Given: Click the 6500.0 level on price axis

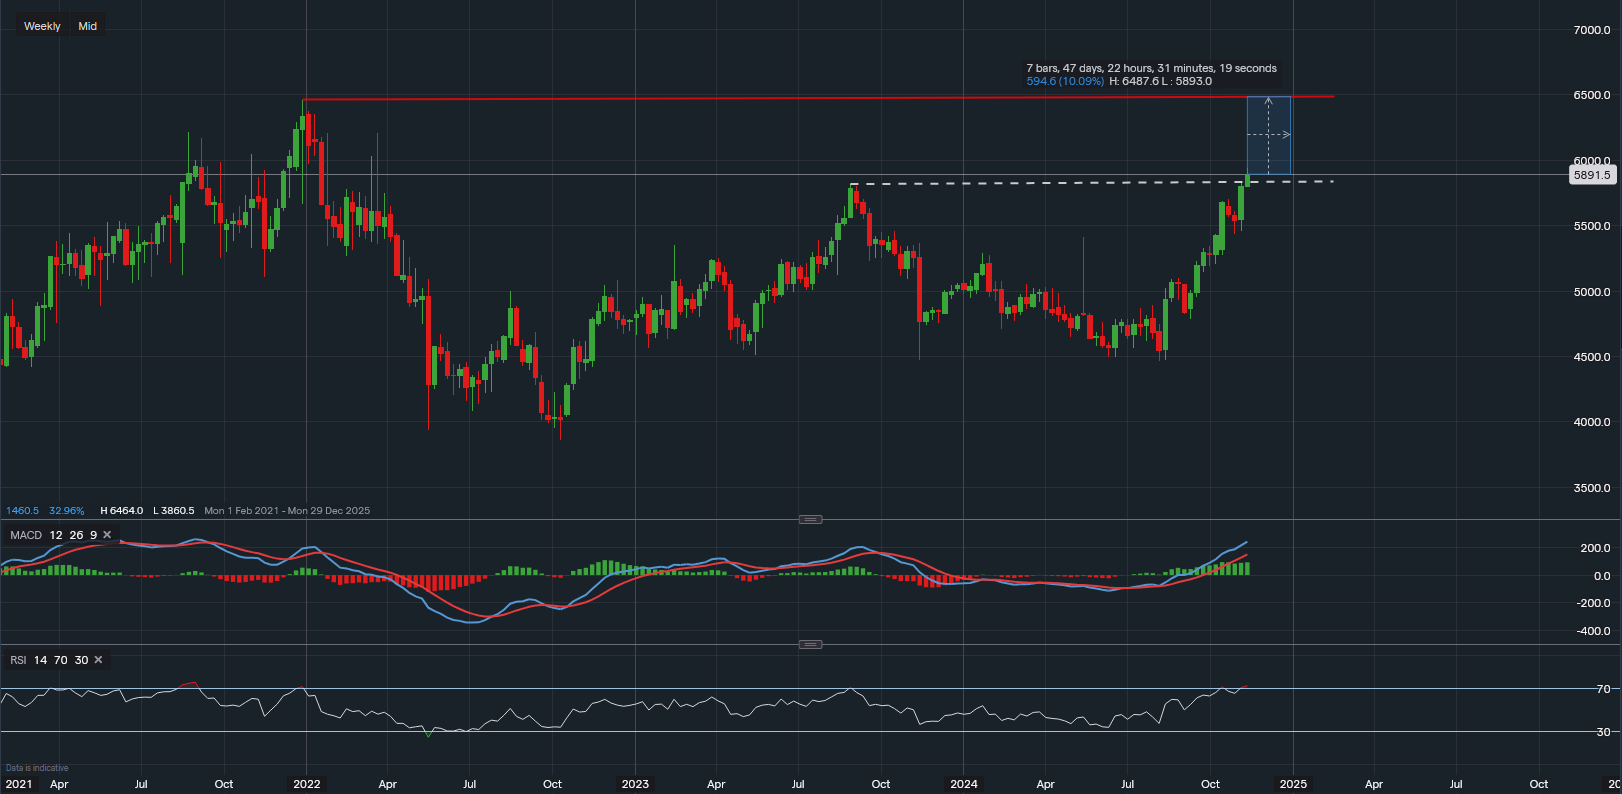Looking at the screenshot, I should click(1591, 95).
